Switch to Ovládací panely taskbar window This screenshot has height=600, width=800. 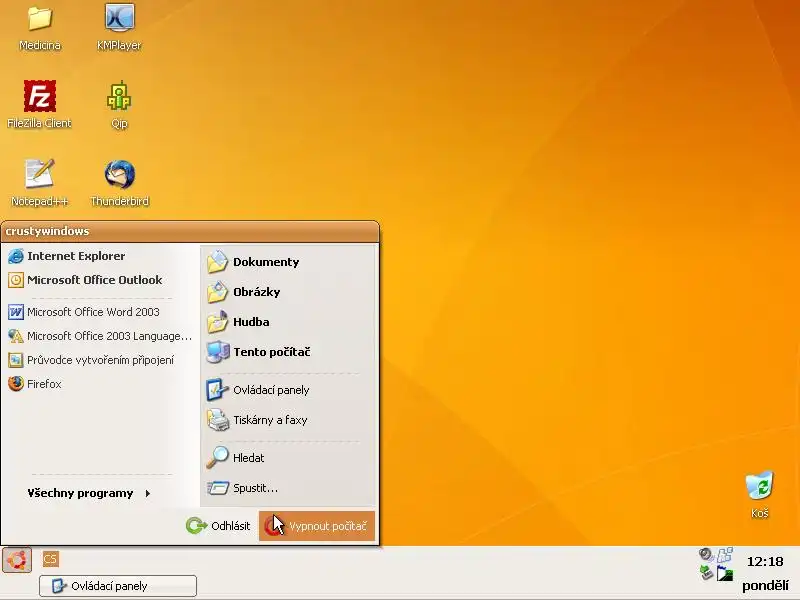(118, 586)
